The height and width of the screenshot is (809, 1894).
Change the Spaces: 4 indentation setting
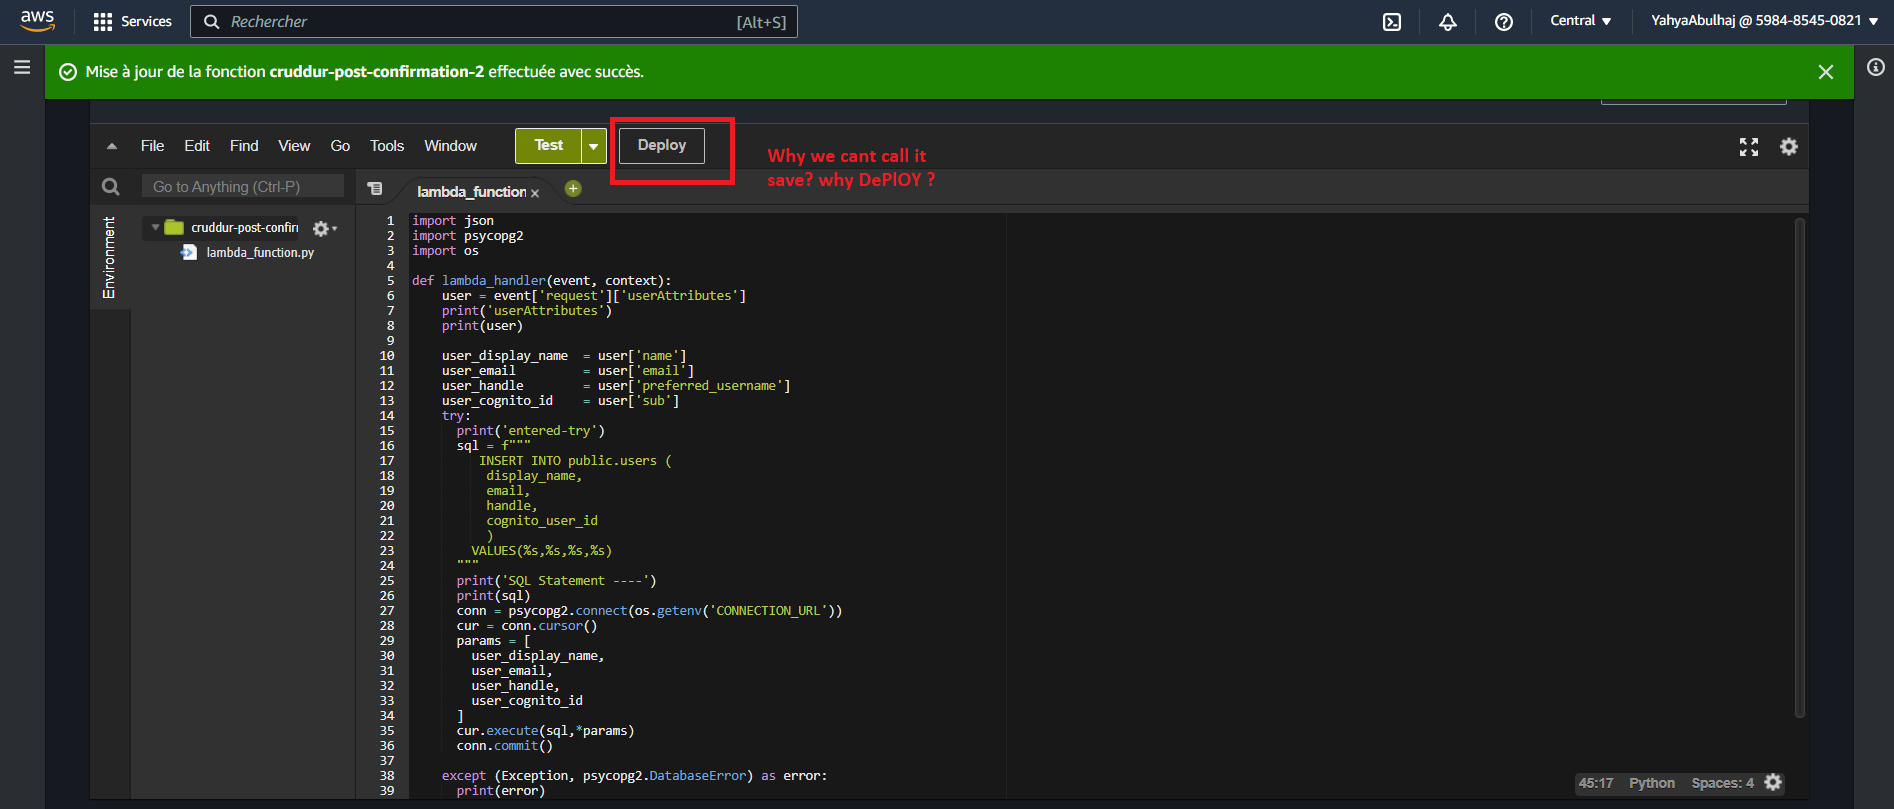(1722, 783)
